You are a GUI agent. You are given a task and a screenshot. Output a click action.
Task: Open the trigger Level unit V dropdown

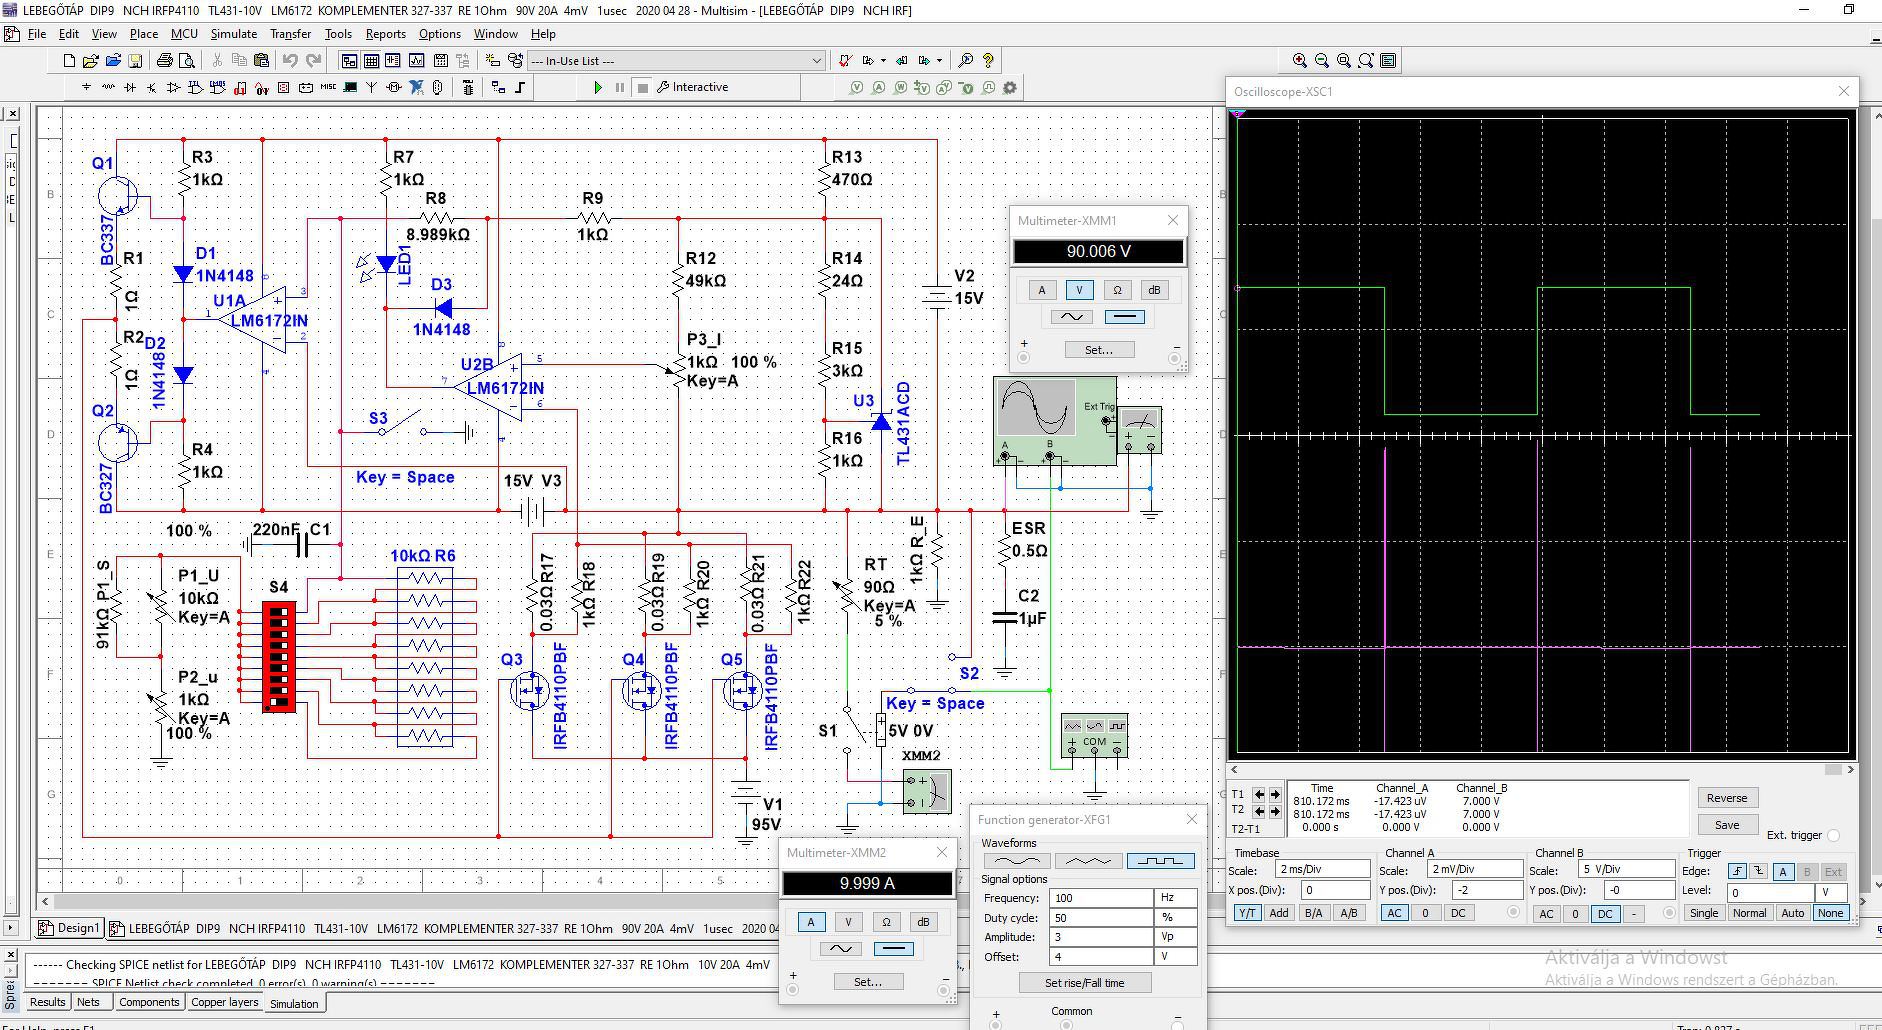tap(1831, 892)
